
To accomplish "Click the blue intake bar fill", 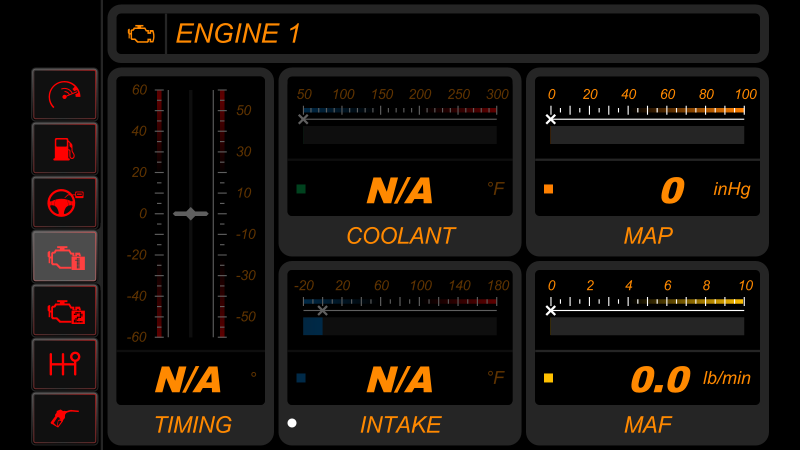I will [313, 327].
